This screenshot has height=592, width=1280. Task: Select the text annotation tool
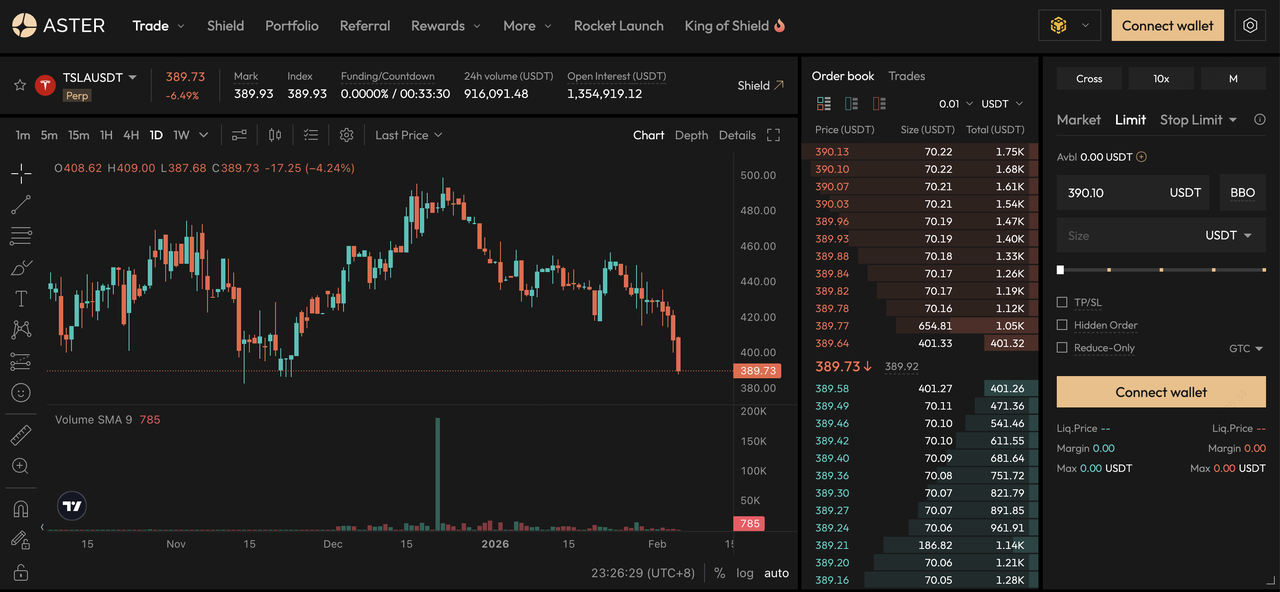pos(21,299)
